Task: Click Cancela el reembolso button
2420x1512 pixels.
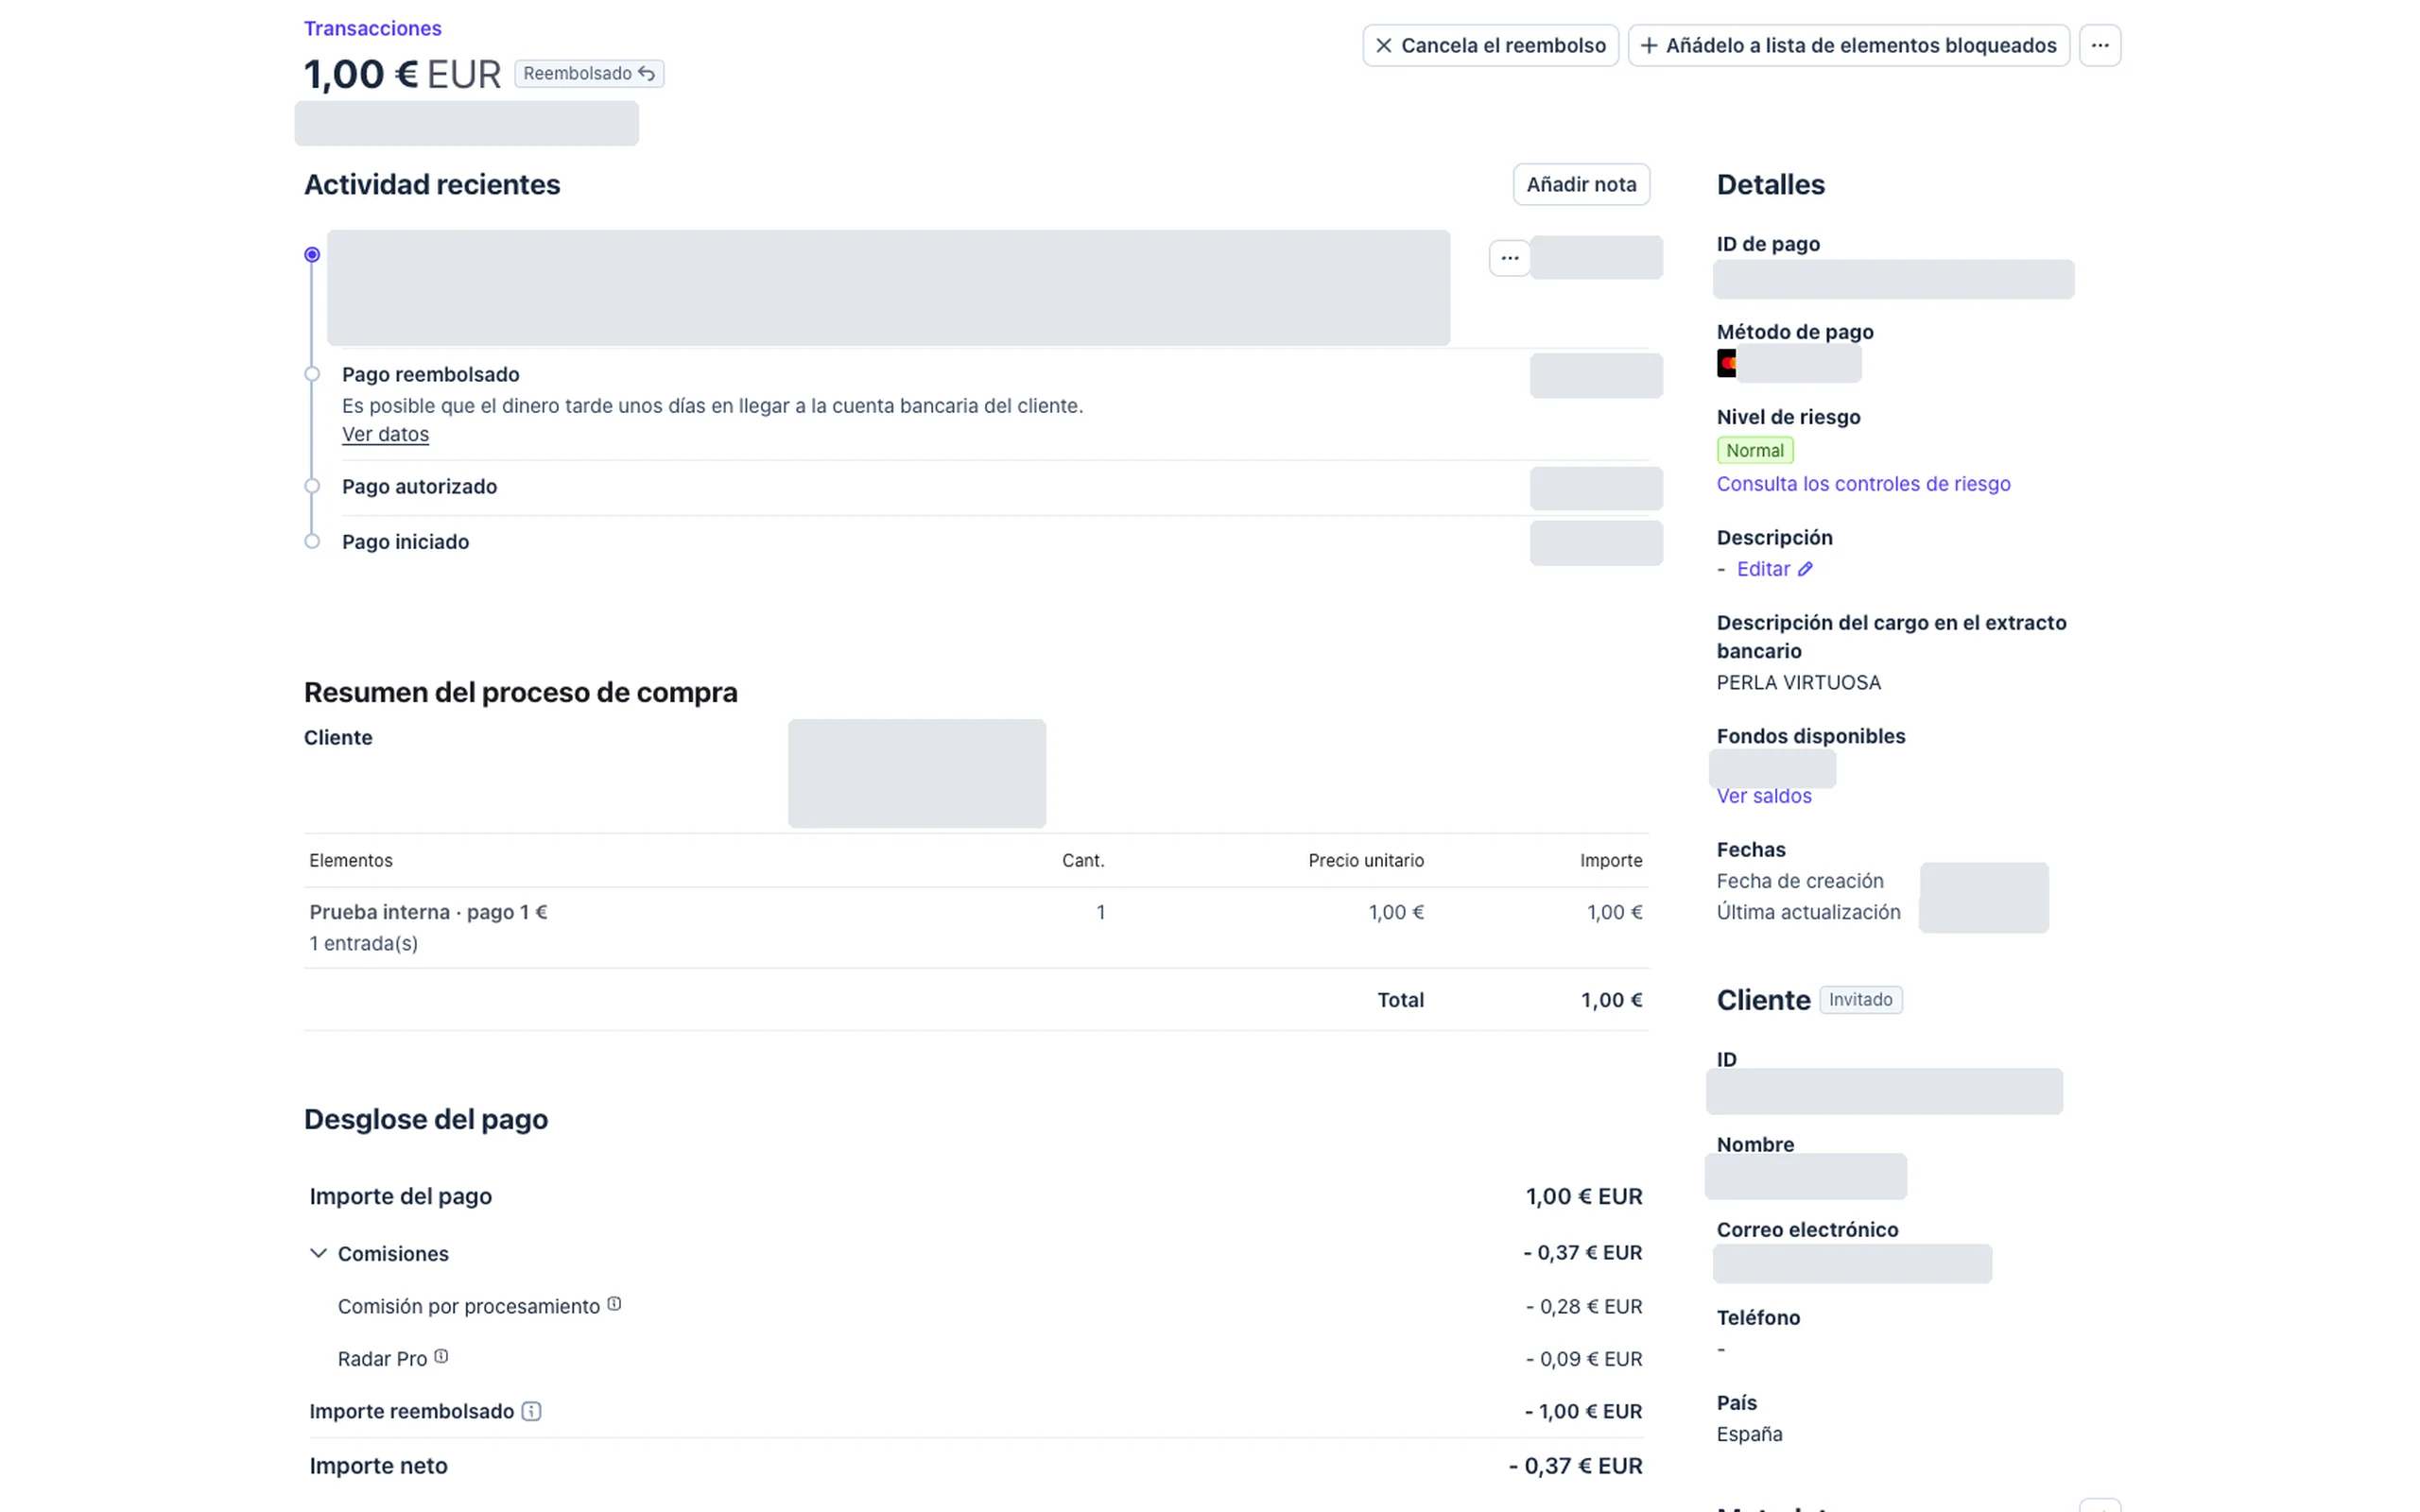Action: coord(1490,45)
